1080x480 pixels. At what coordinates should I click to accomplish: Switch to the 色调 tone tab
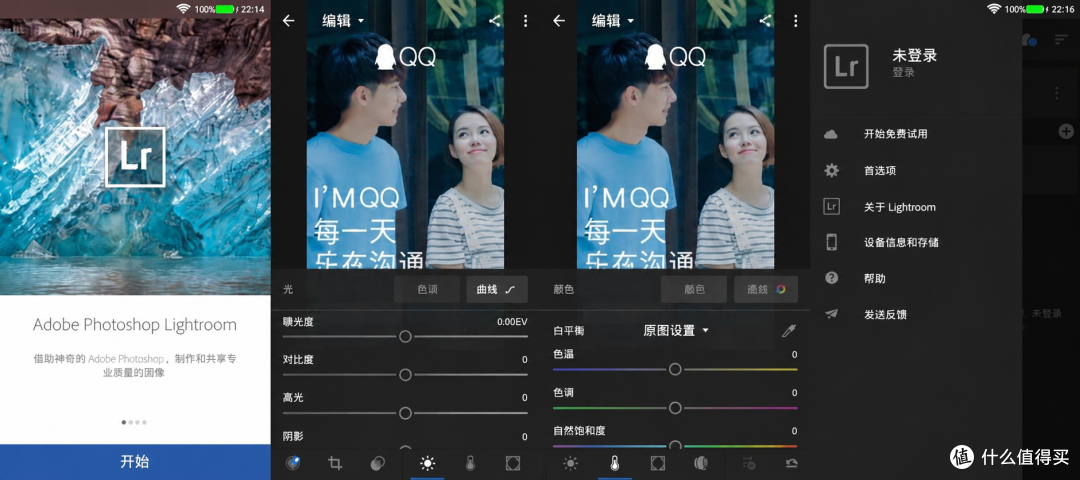coord(427,289)
